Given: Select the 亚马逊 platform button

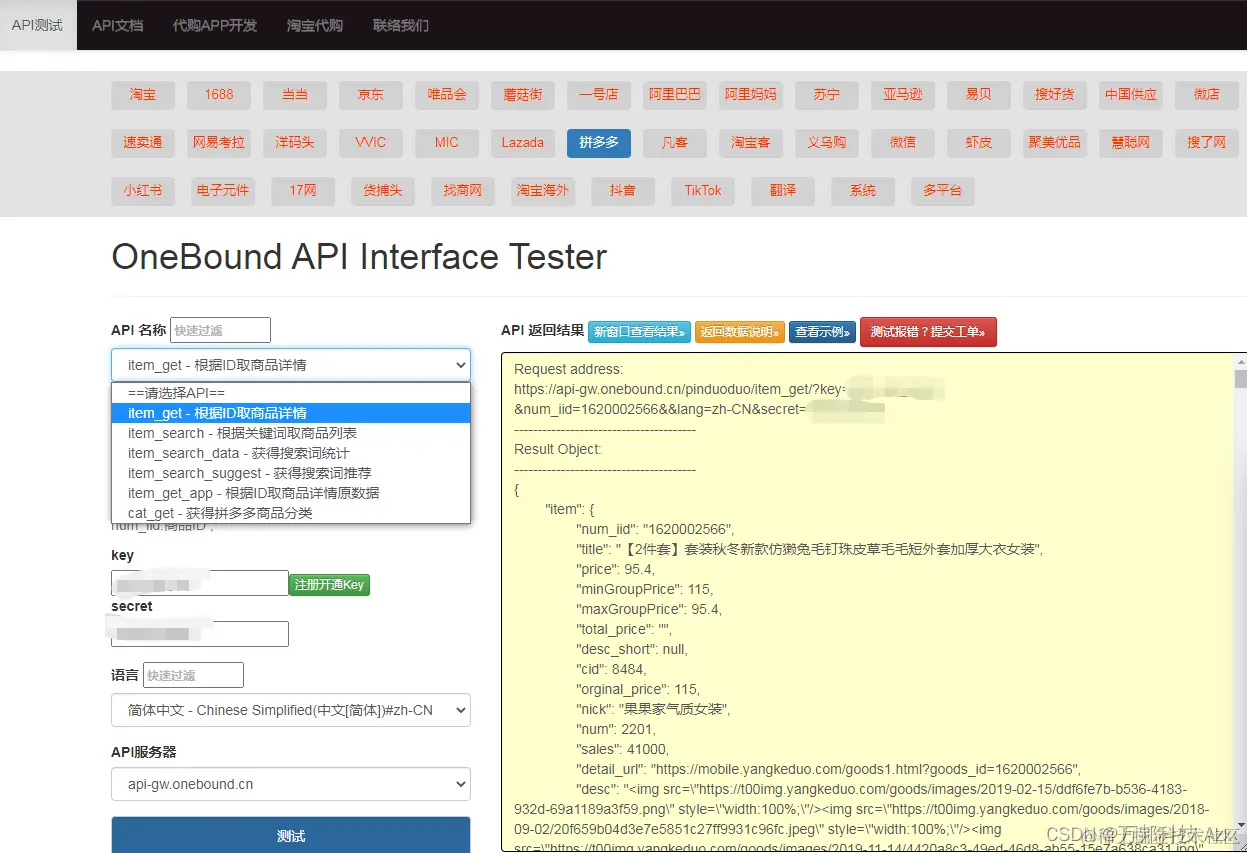Looking at the screenshot, I should click(903, 95).
